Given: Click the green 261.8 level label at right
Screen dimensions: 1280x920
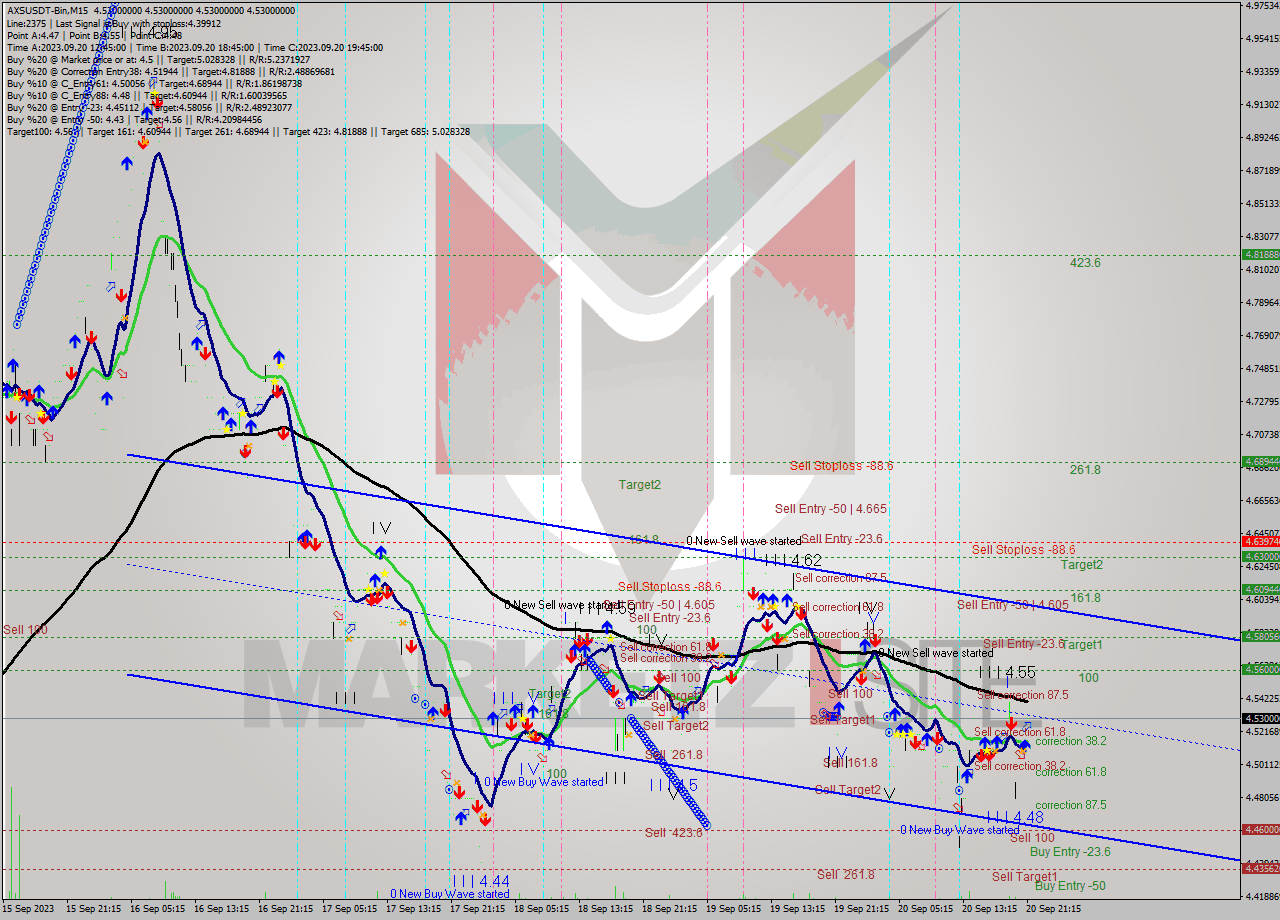Looking at the screenshot, I should [x=1085, y=469].
